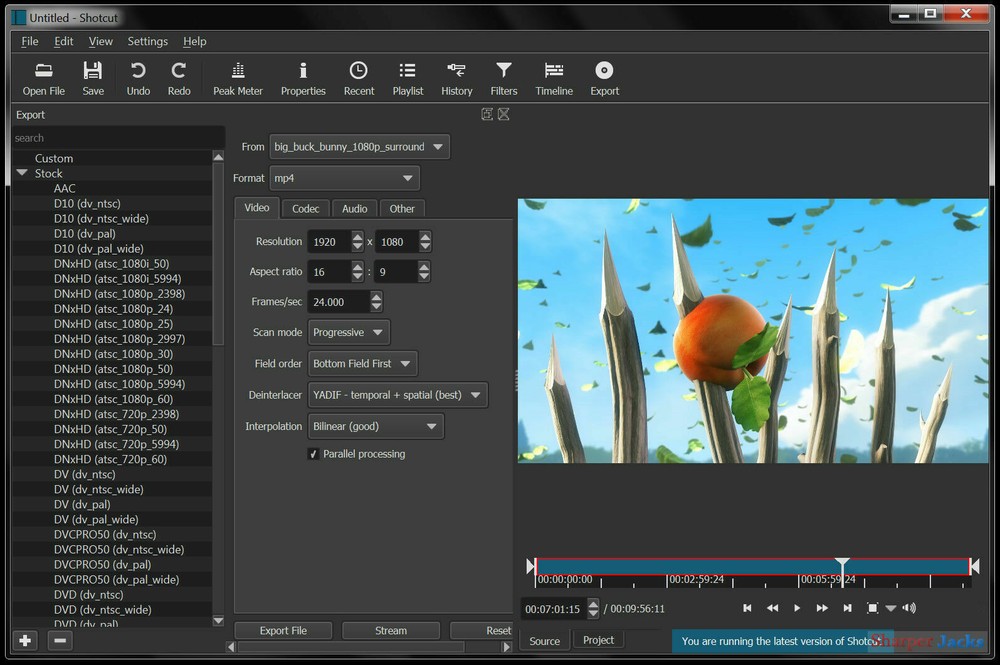The image size is (1000, 665).
Task: Open the History panel
Action: tap(456, 75)
